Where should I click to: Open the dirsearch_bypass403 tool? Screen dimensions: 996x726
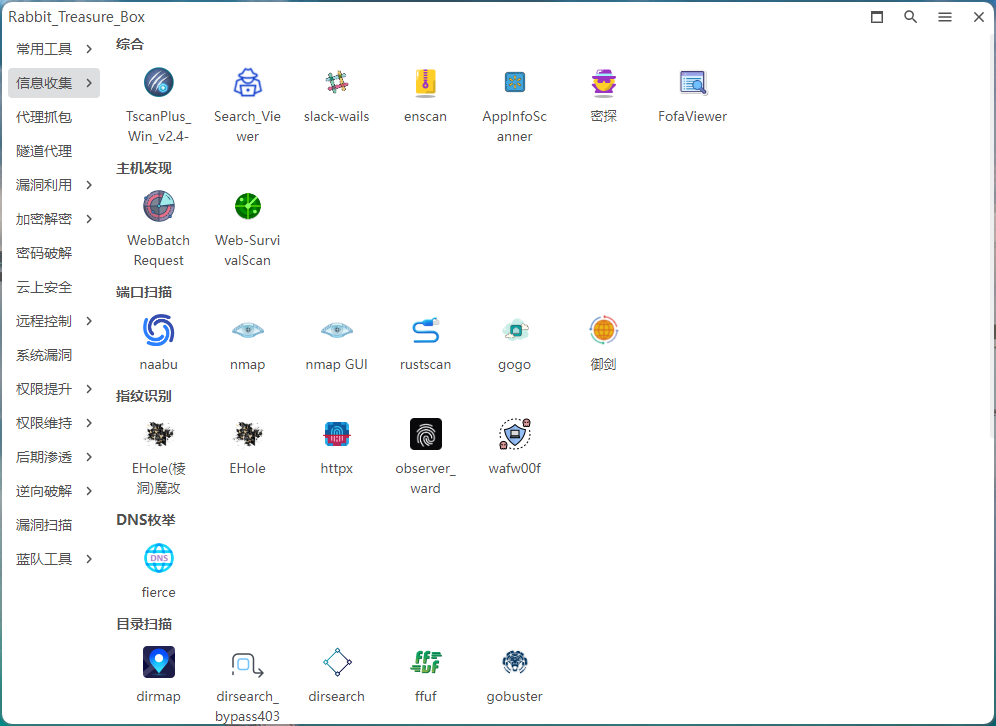248,664
